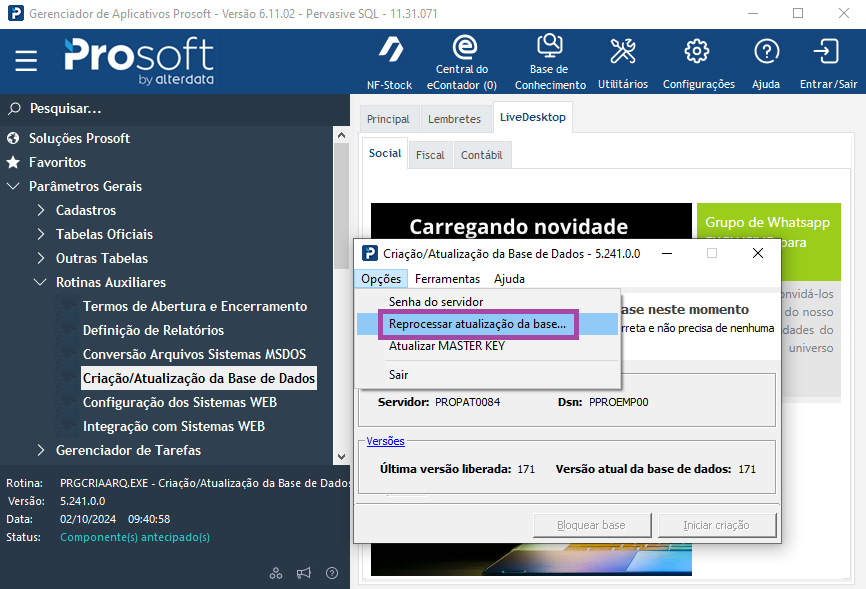
Task: Open the Ferramentas menu
Action: click(447, 278)
